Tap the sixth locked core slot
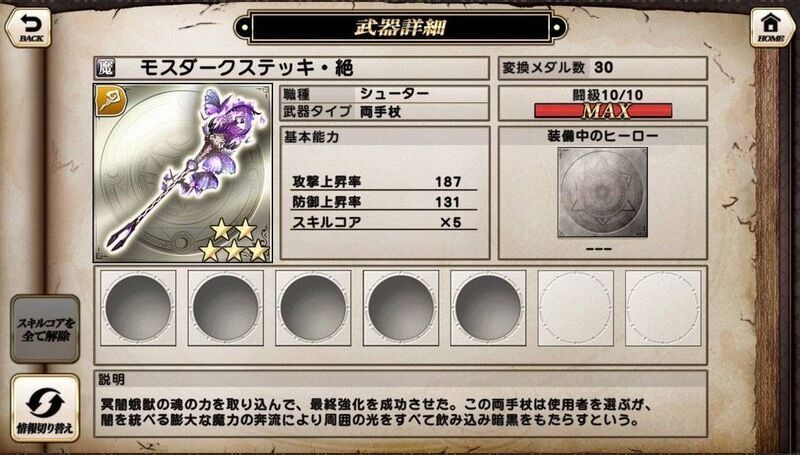The height and width of the screenshot is (455, 800). (576, 308)
